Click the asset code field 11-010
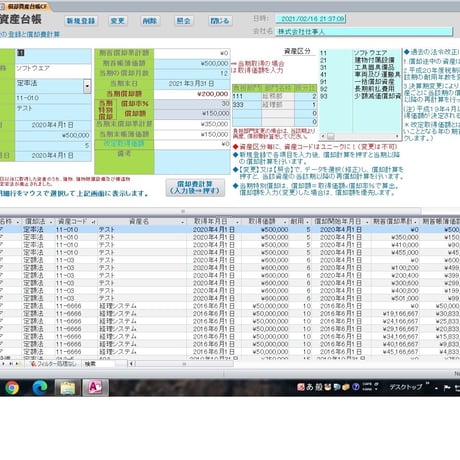Viewport: 460px width, 460px height. click(53, 98)
